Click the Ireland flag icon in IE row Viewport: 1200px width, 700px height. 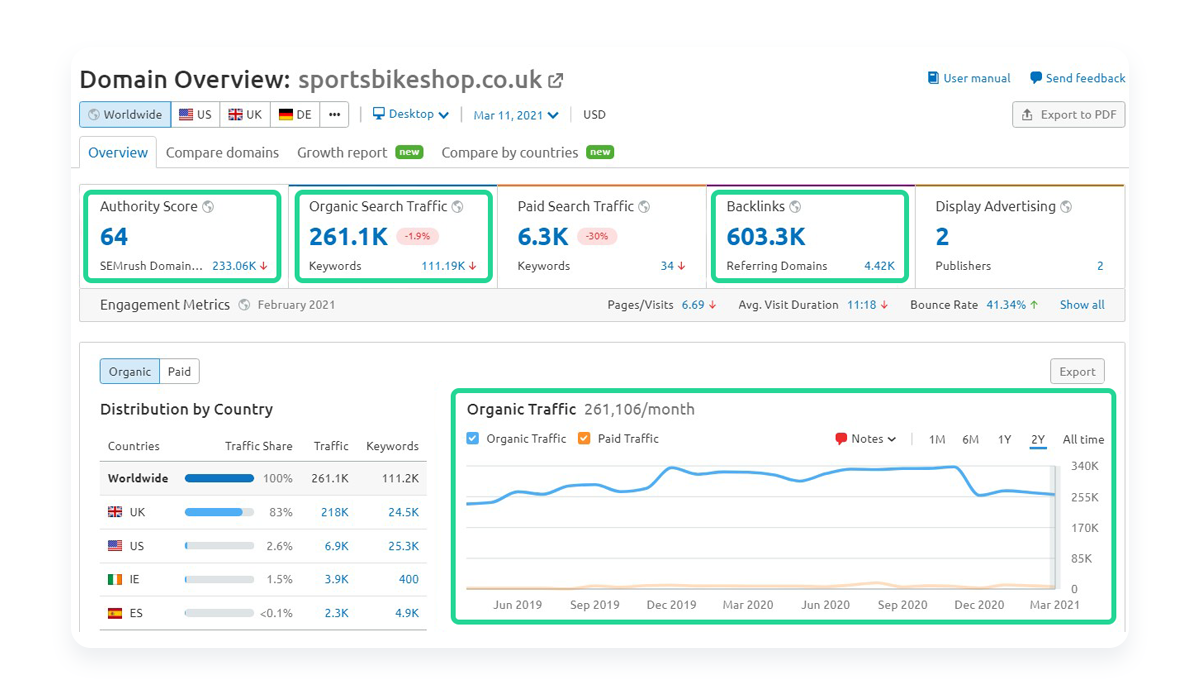[115, 579]
